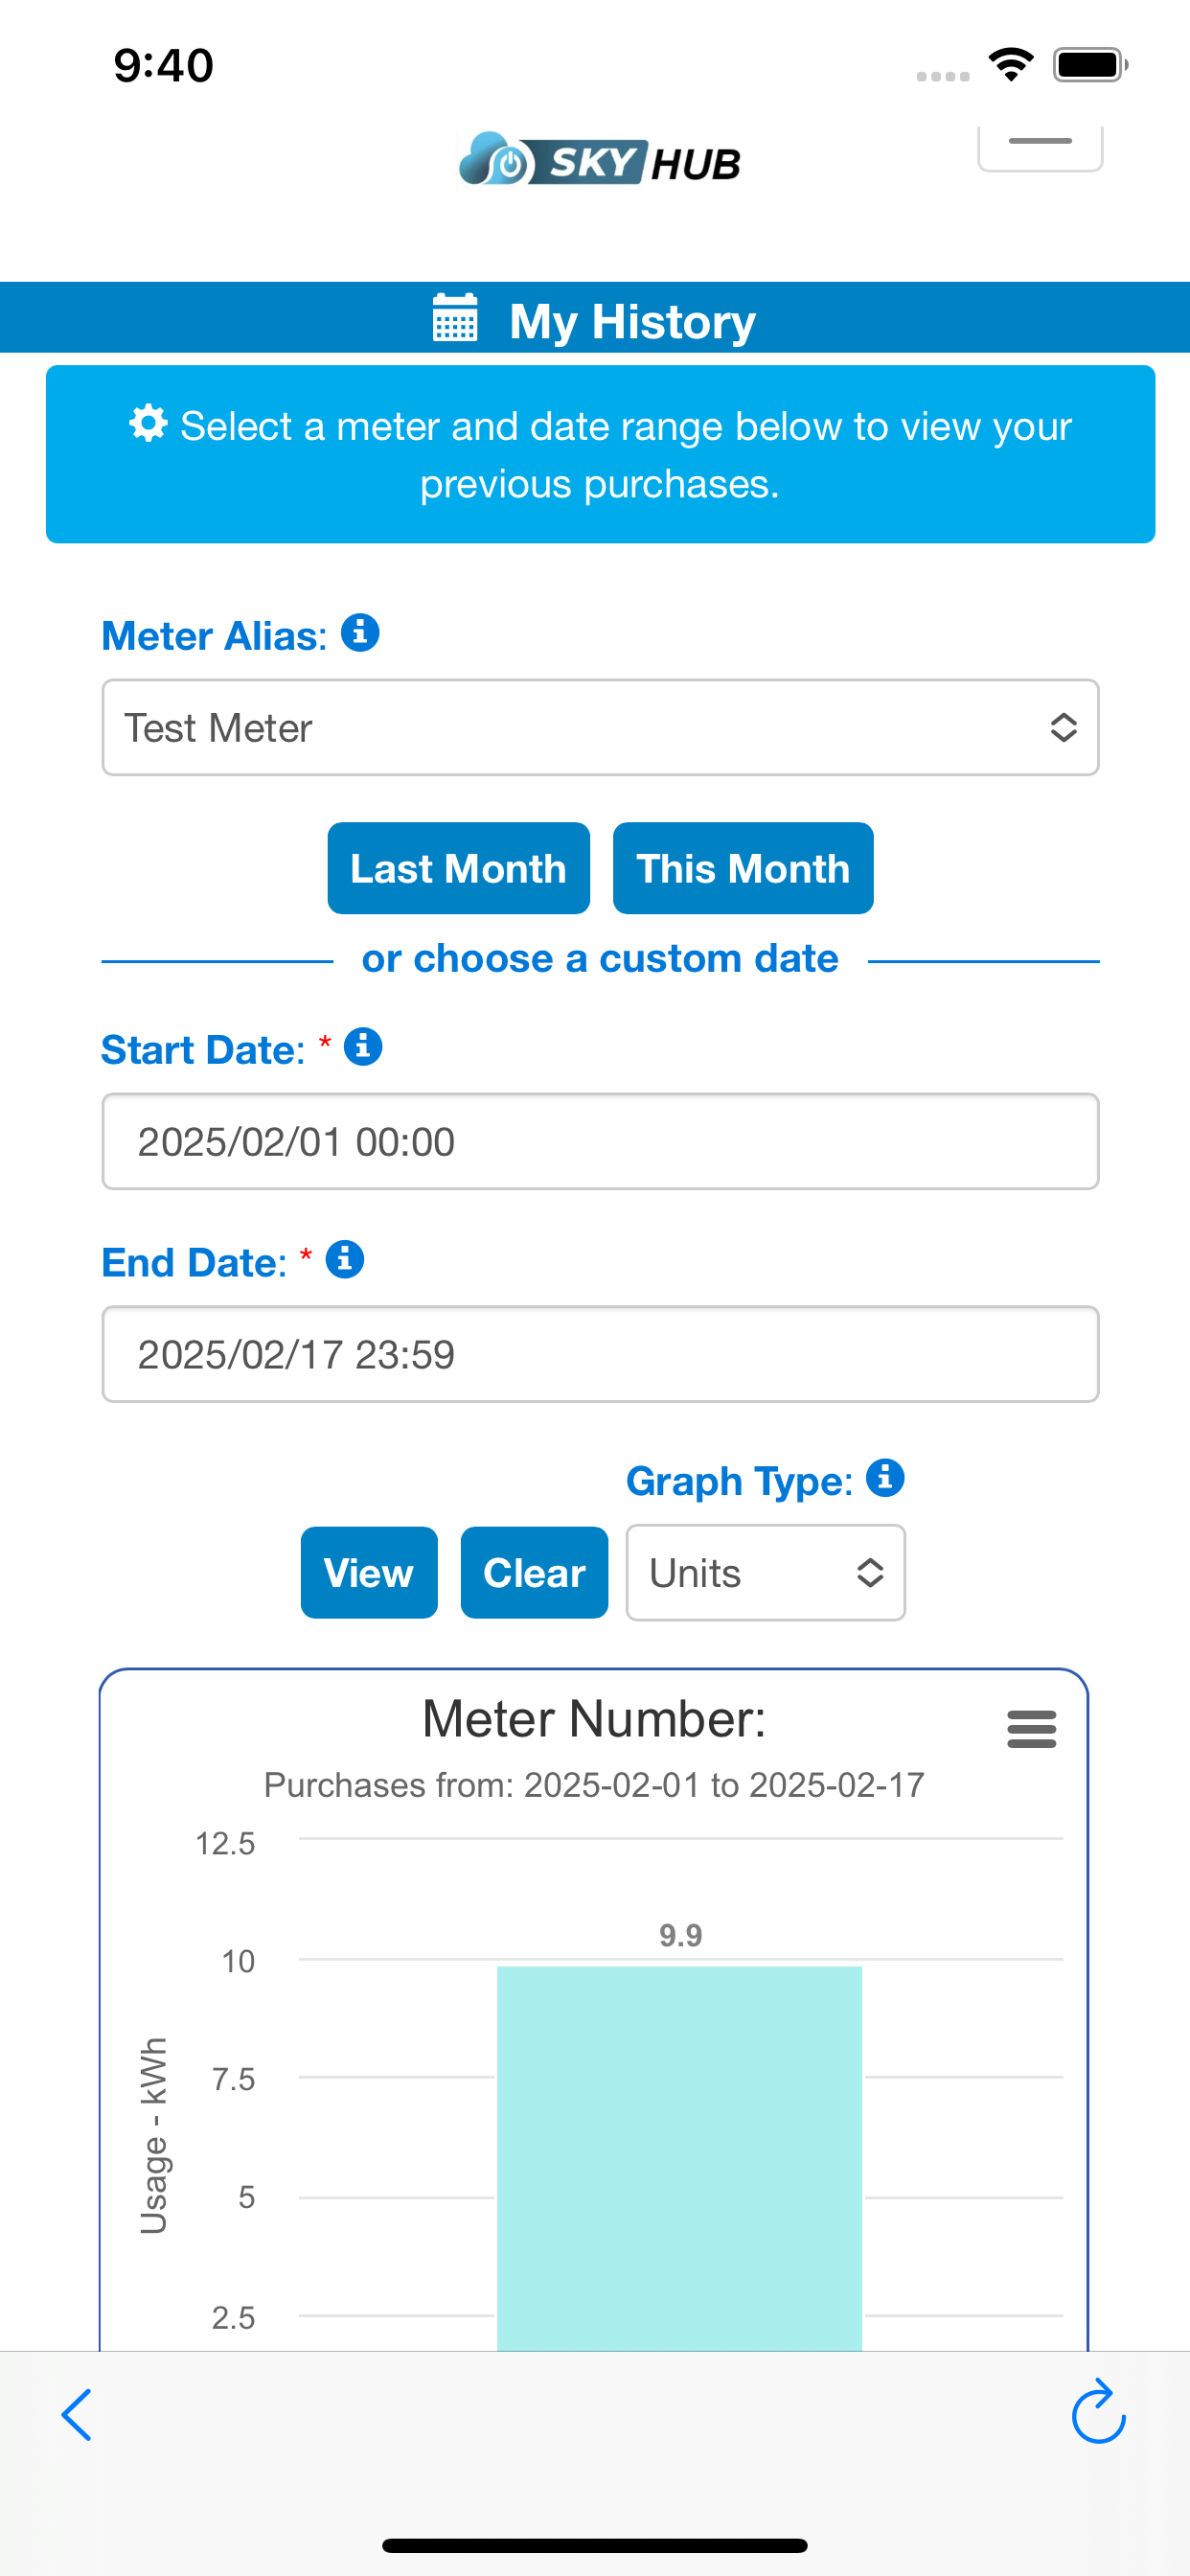This screenshot has width=1190, height=2576.
Task: Open the Units graph type dropdown
Action: point(766,1573)
